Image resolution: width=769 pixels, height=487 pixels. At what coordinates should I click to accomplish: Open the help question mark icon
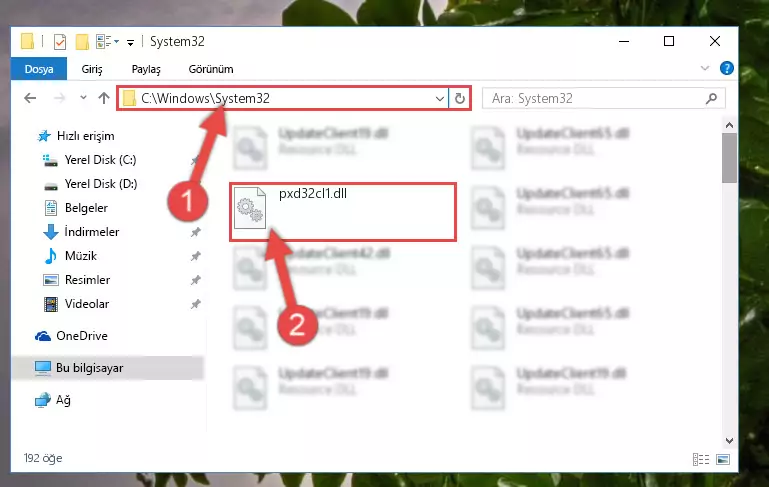click(x=726, y=68)
